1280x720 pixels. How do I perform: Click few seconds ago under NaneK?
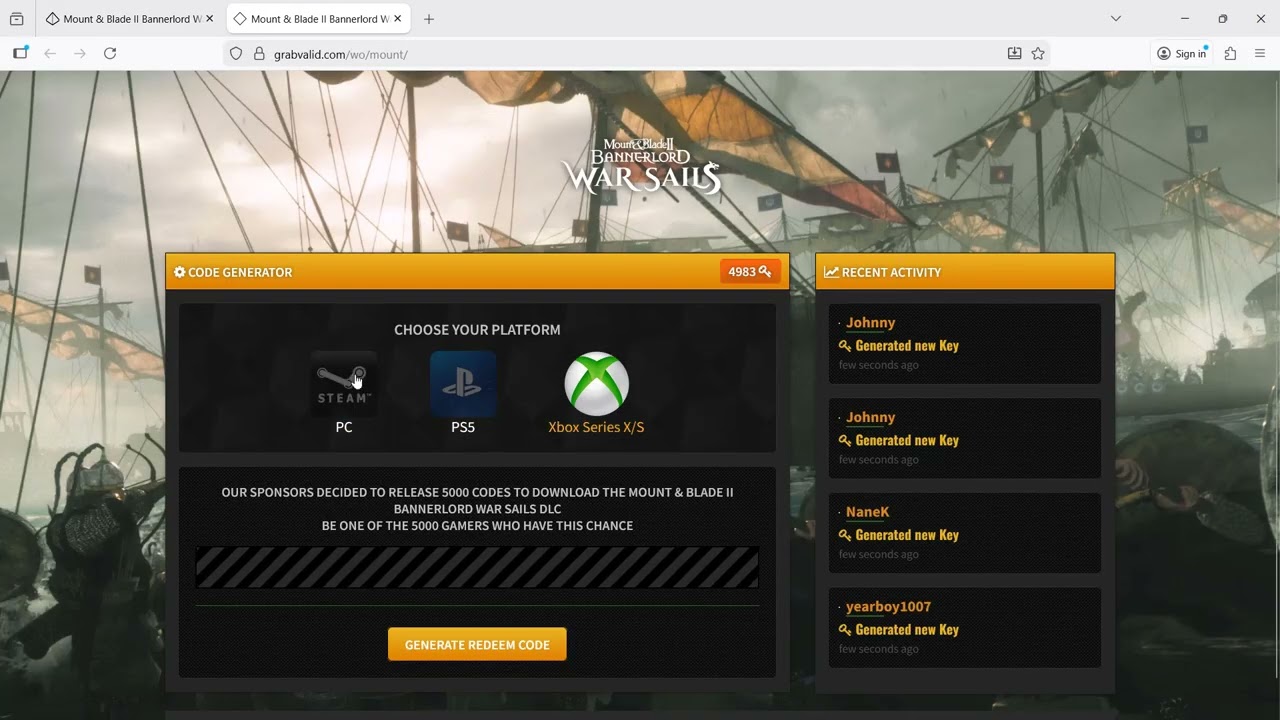(878, 554)
